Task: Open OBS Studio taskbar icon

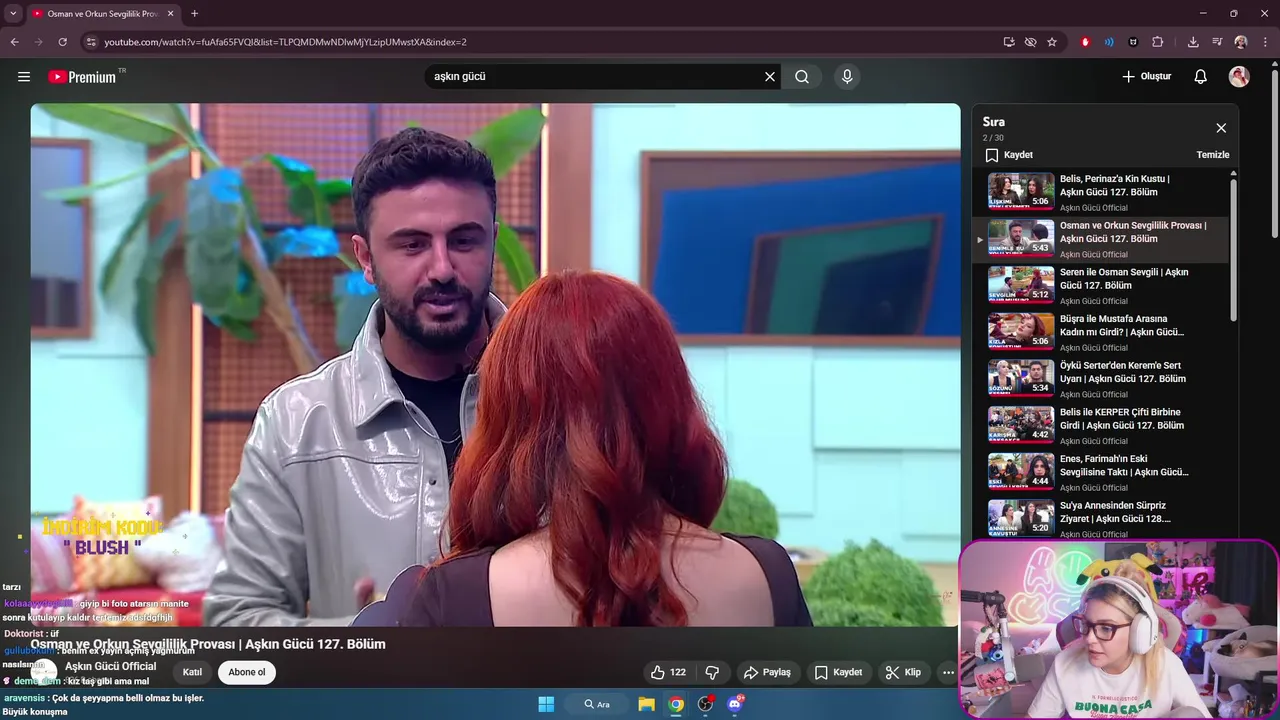Action: [706, 704]
